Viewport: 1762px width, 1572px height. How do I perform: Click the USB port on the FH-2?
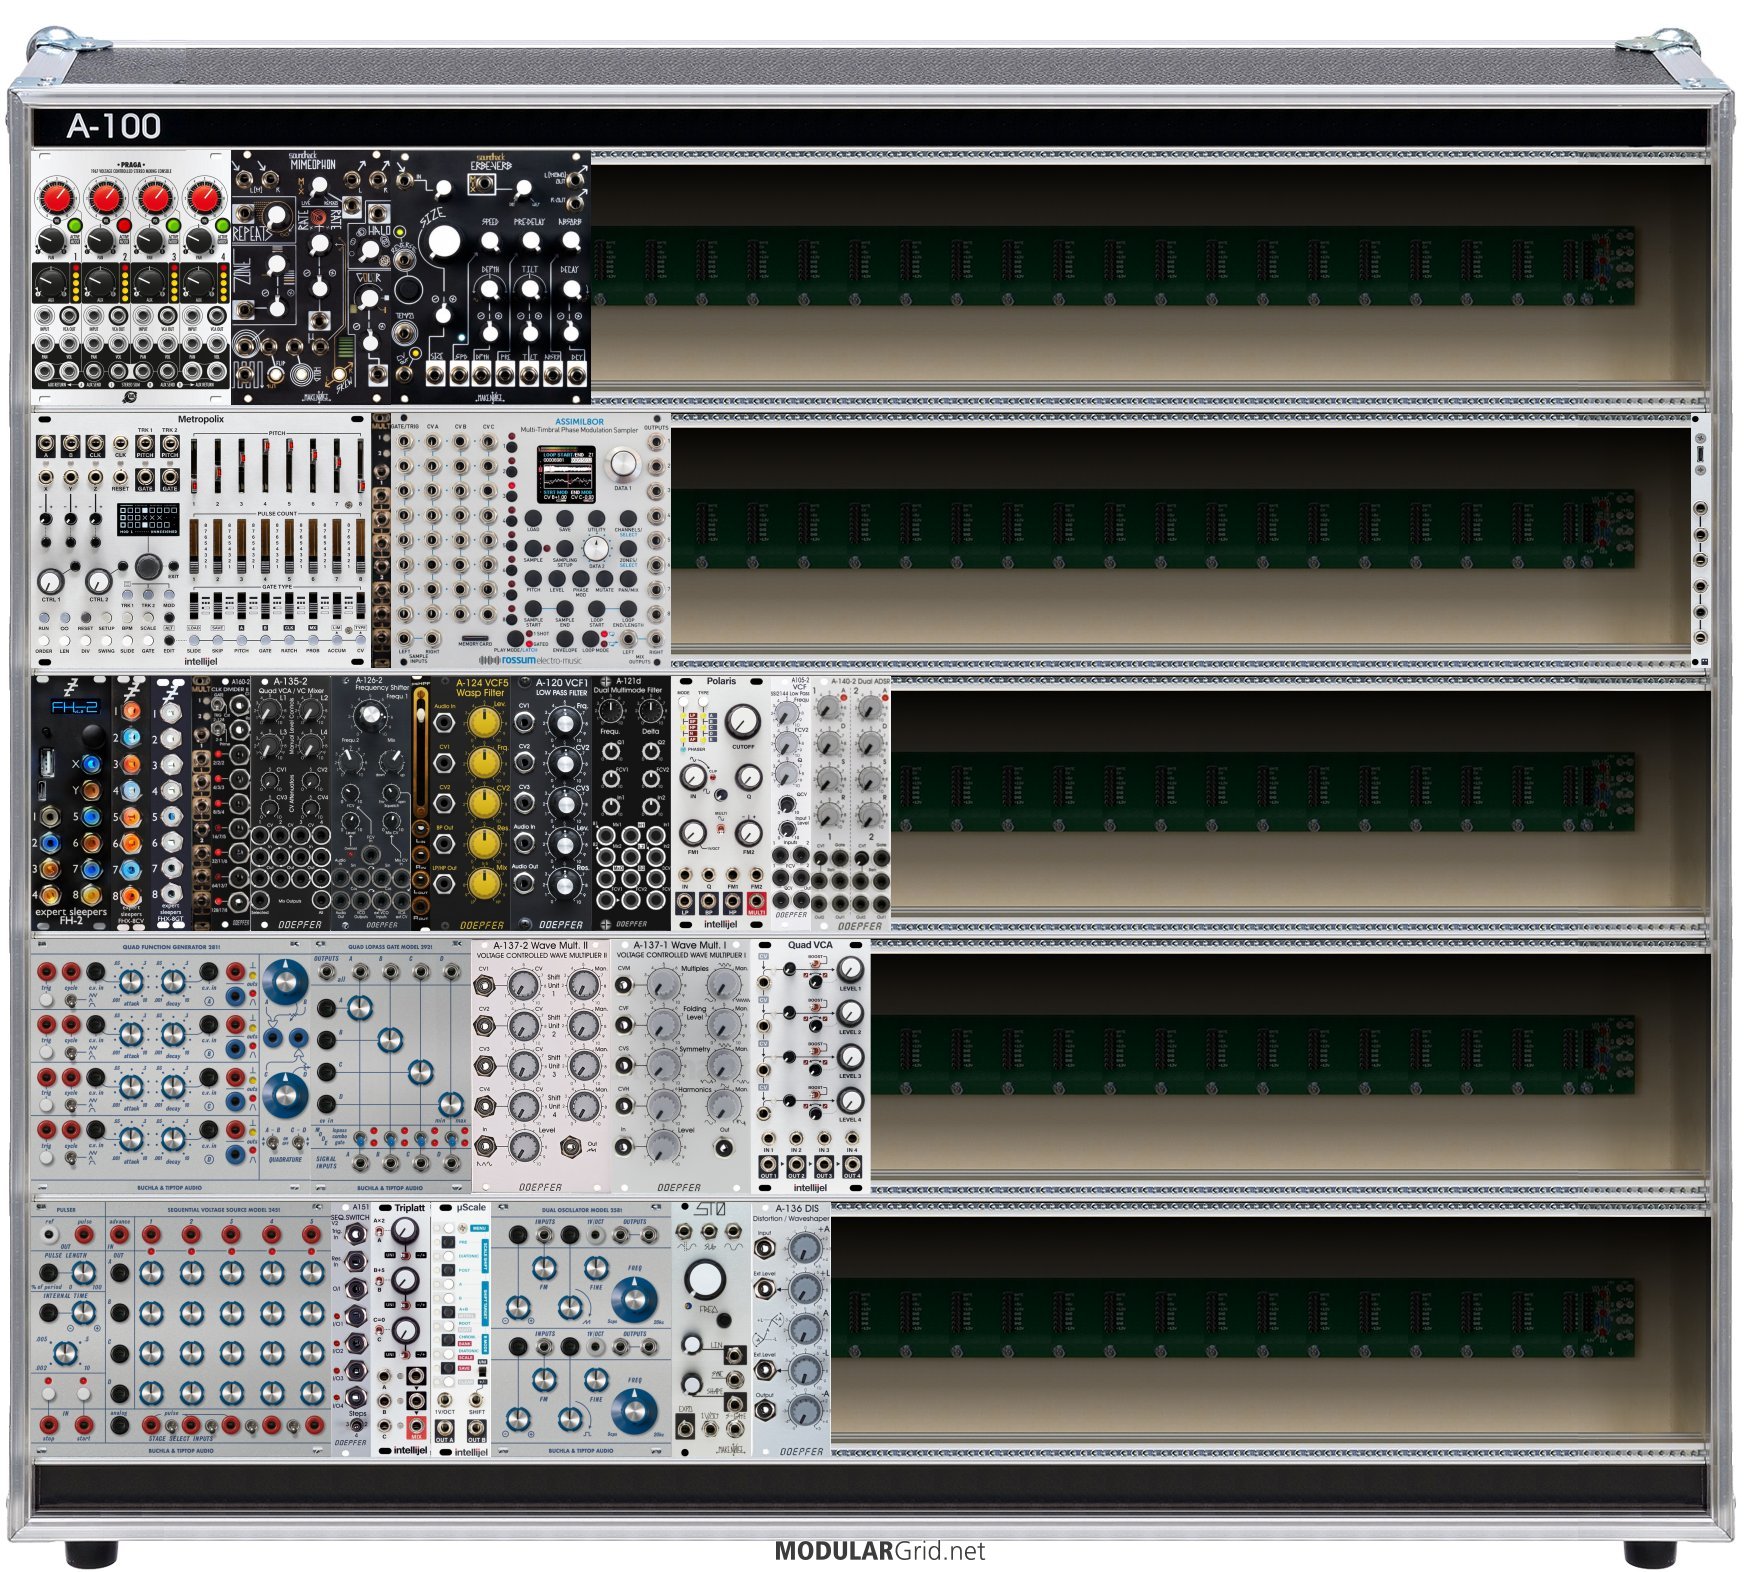46,764
